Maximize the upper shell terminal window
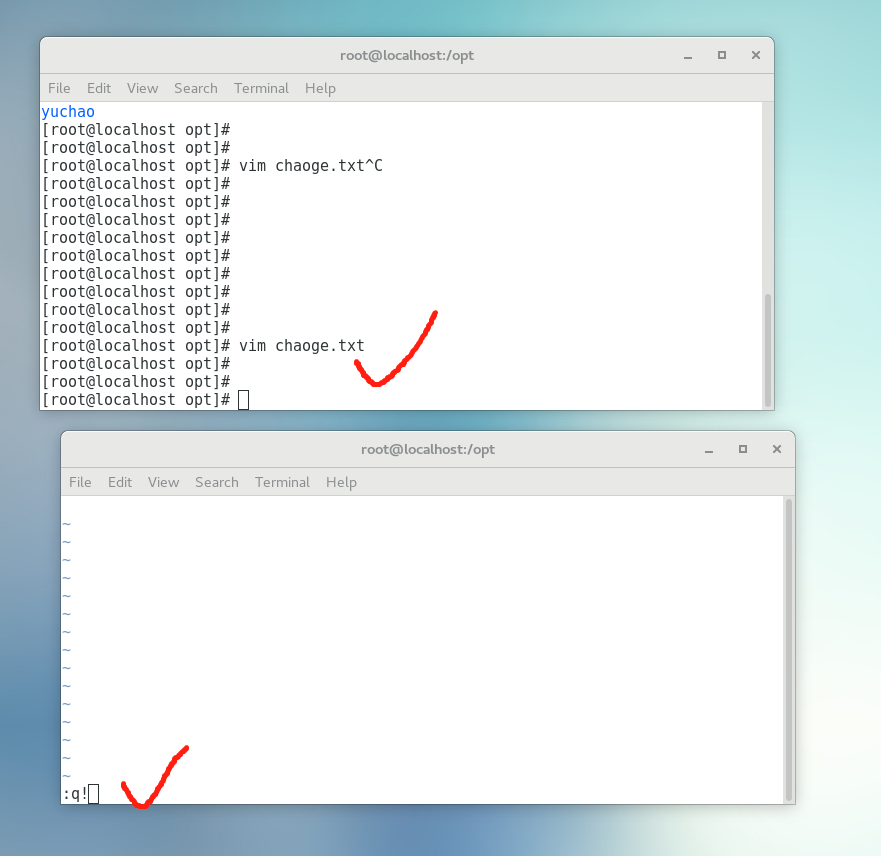This screenshot has height=856, width=881. tap(721, 56)
